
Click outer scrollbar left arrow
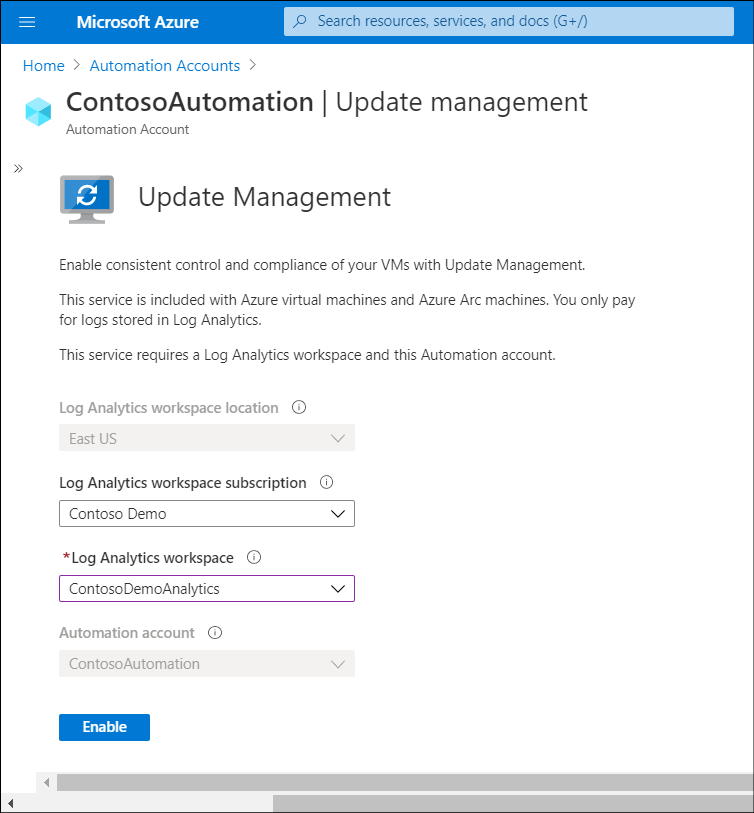click(x=10, y=804)
